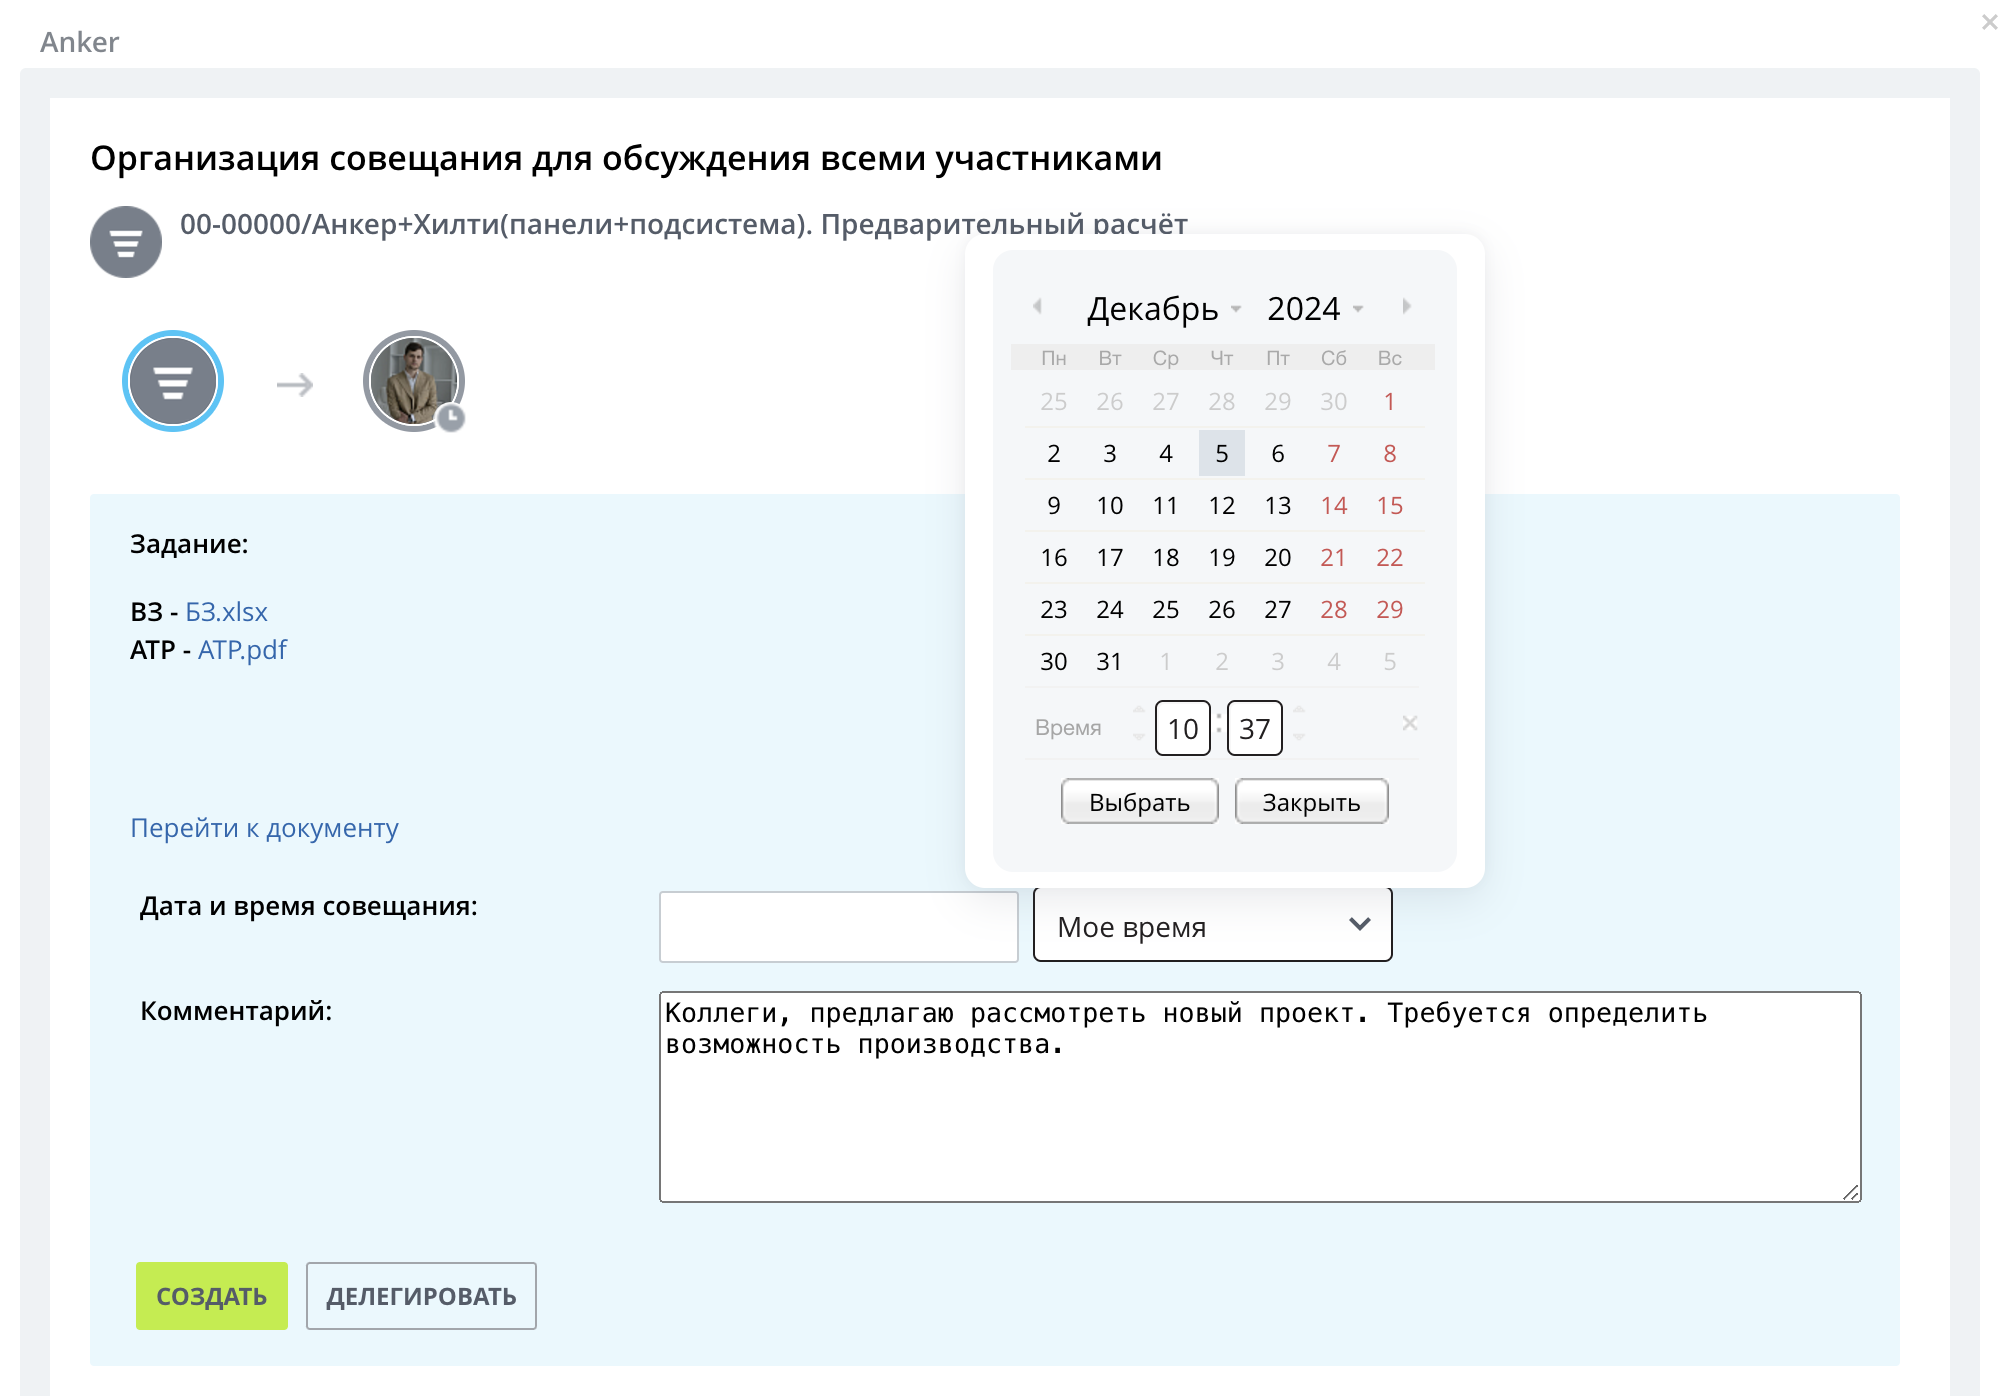
Task: Click the green СОЗДАТЬ button
Action: (x=212, y=1296)
